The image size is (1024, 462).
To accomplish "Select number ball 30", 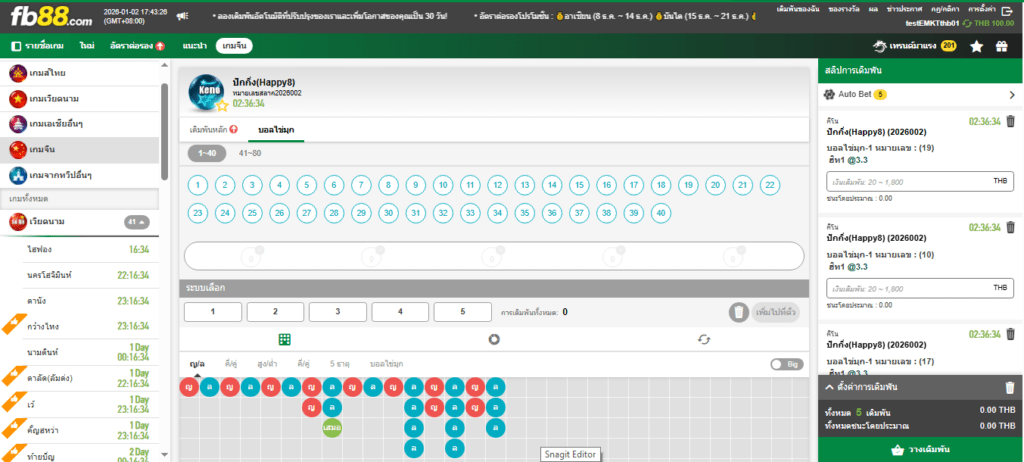I will 389,212.
